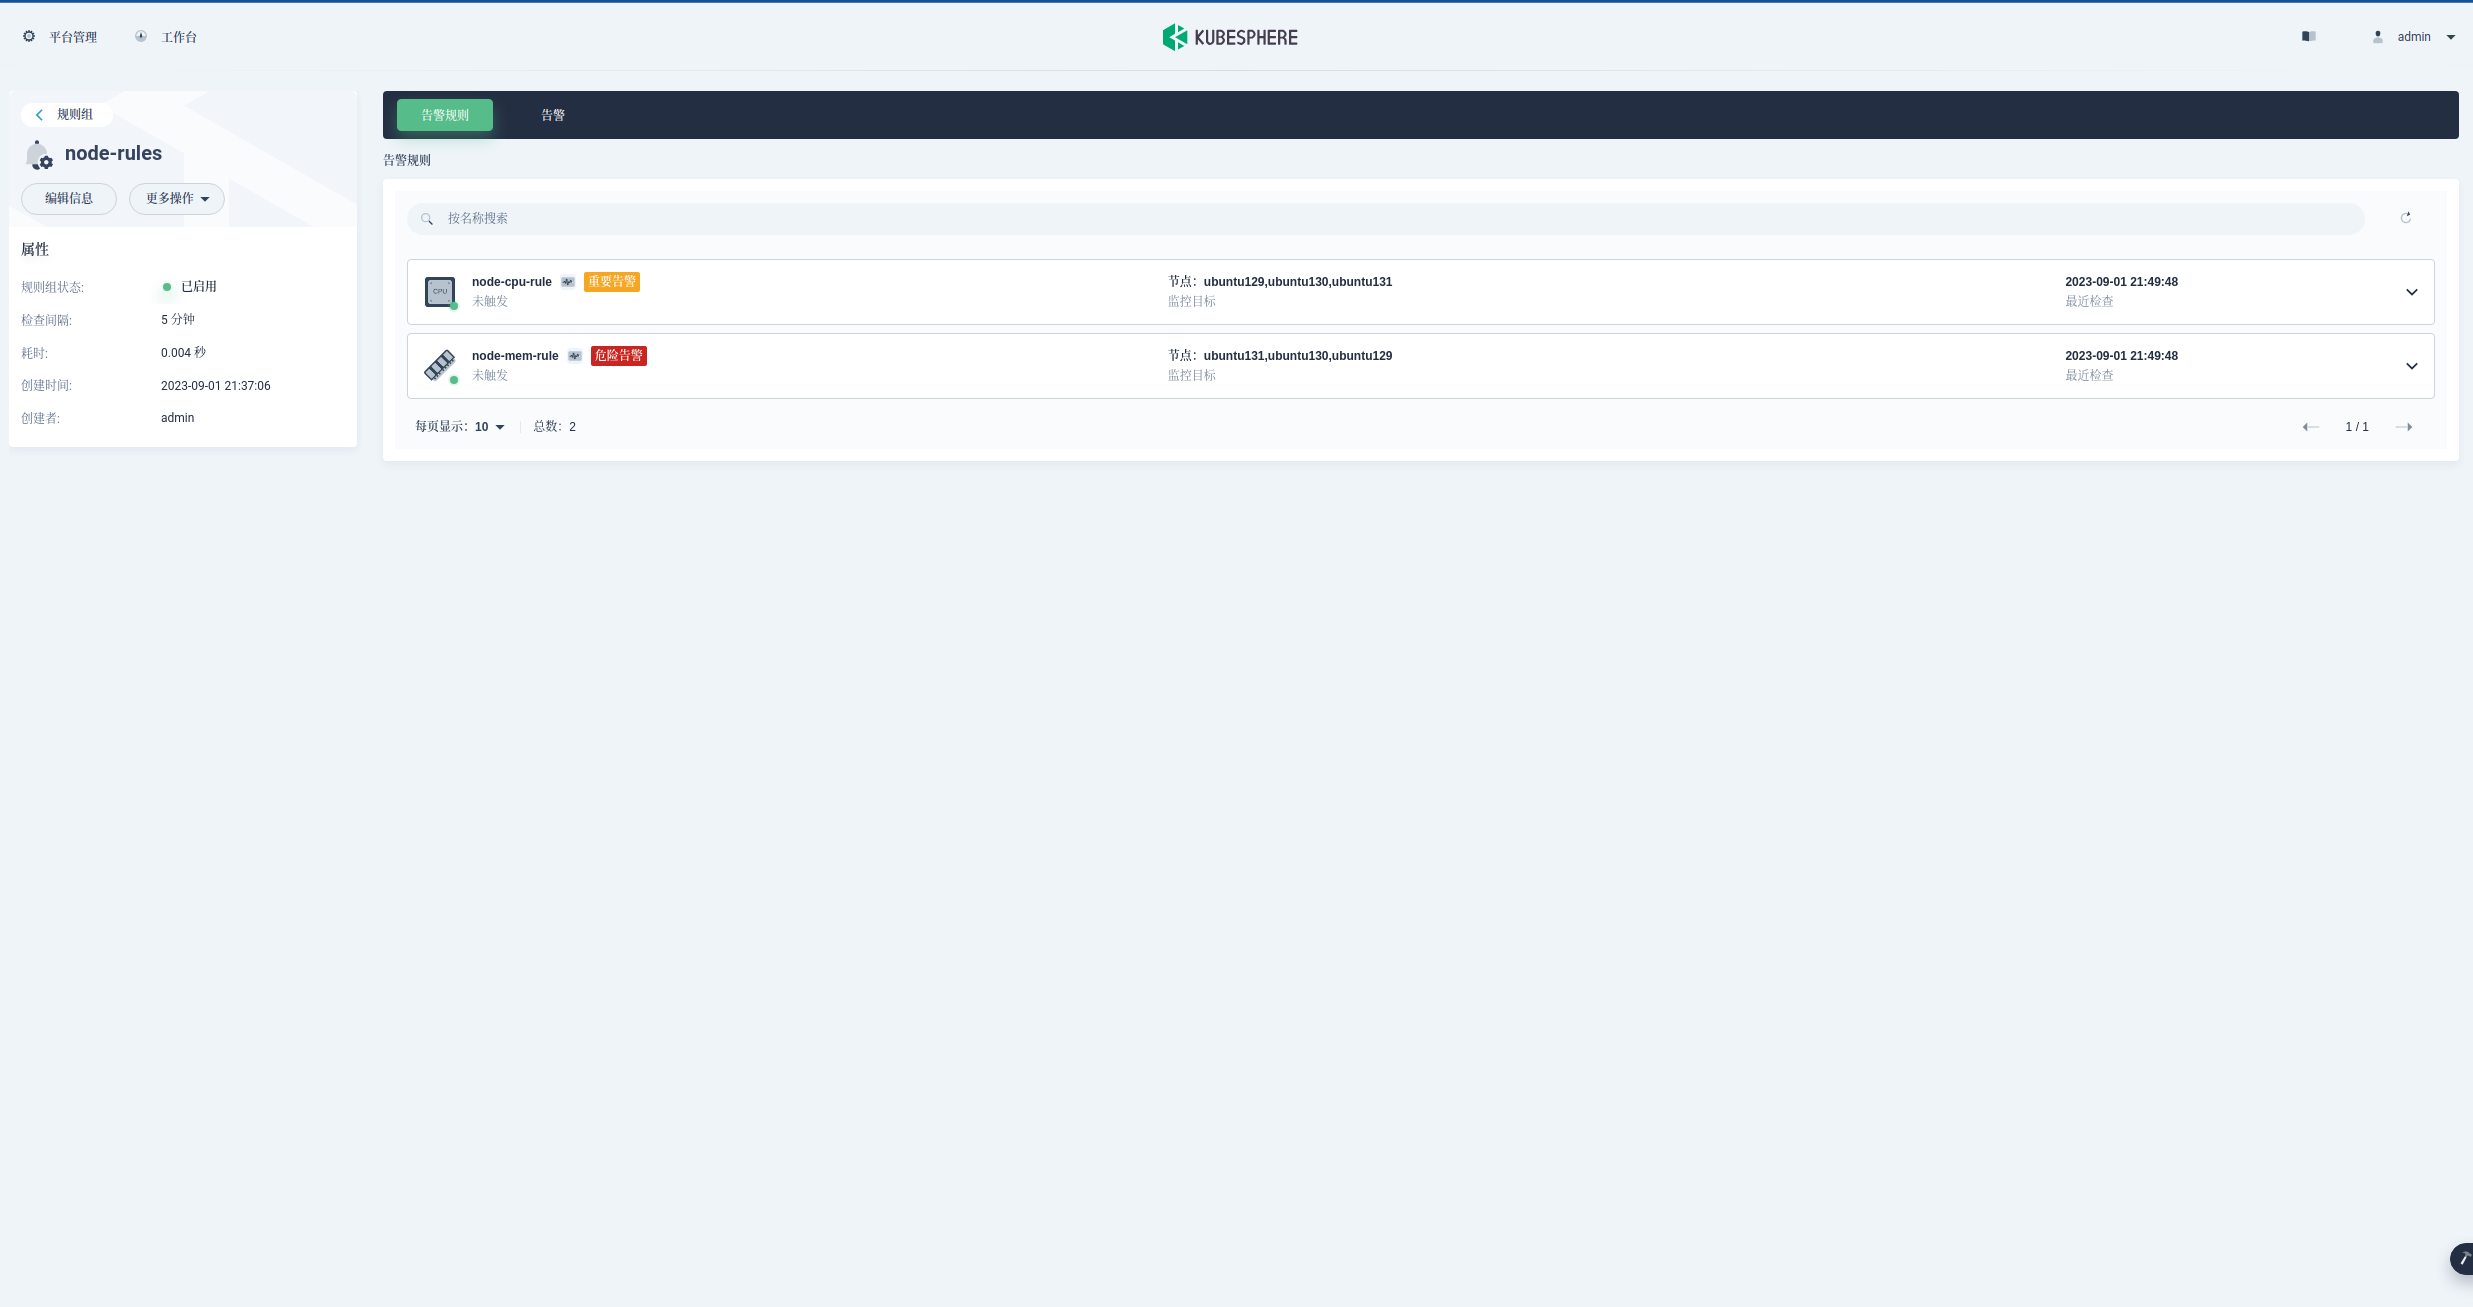Expand the node-mem-rule row details
This screenshot has width=2473, height=1307.
[x=2412, y=366]
